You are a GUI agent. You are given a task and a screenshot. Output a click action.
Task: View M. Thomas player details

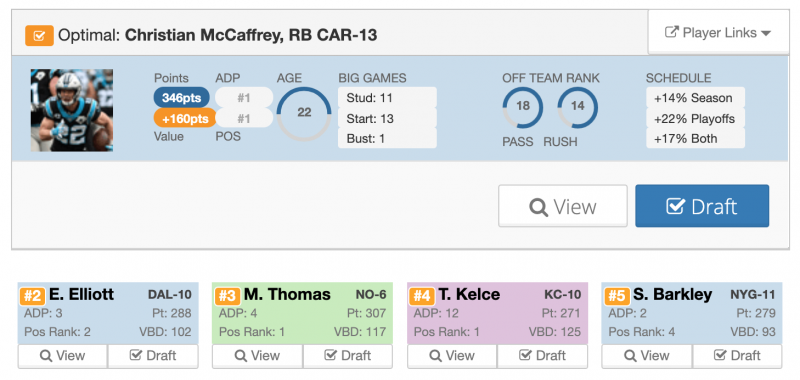pyautogui.click(x=258, y=356)
